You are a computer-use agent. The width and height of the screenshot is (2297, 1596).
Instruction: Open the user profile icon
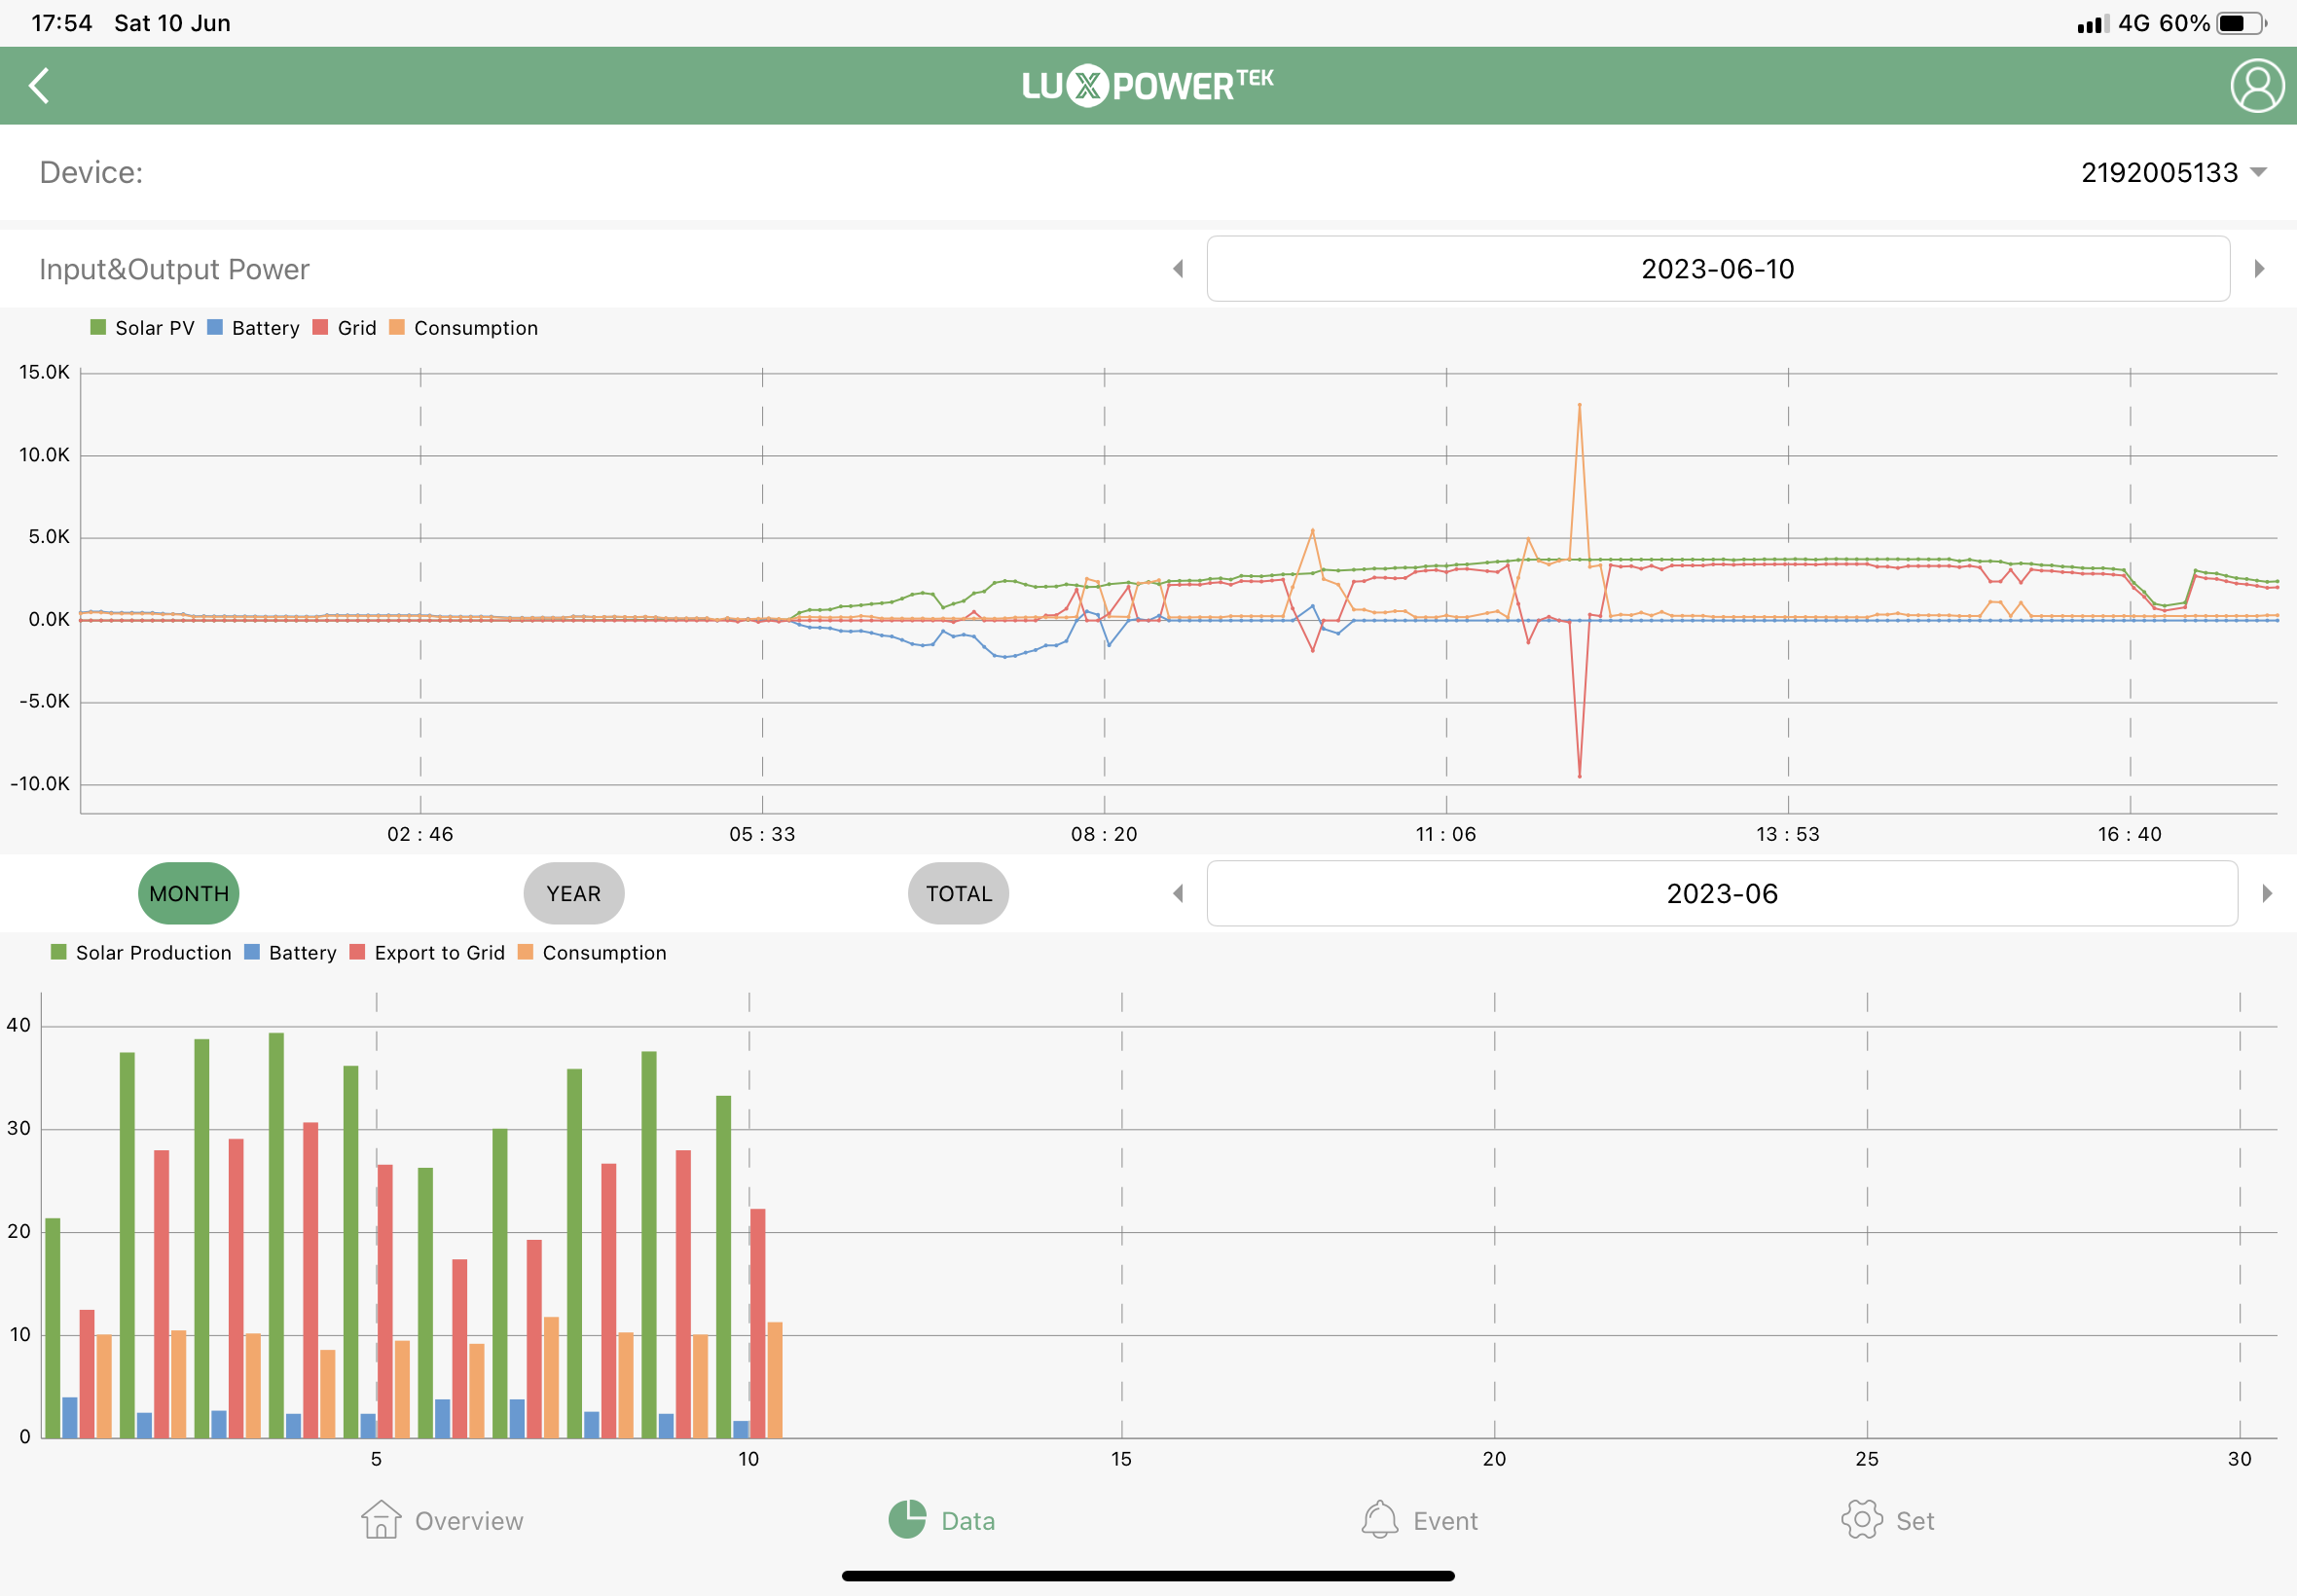click(2256, 86)
